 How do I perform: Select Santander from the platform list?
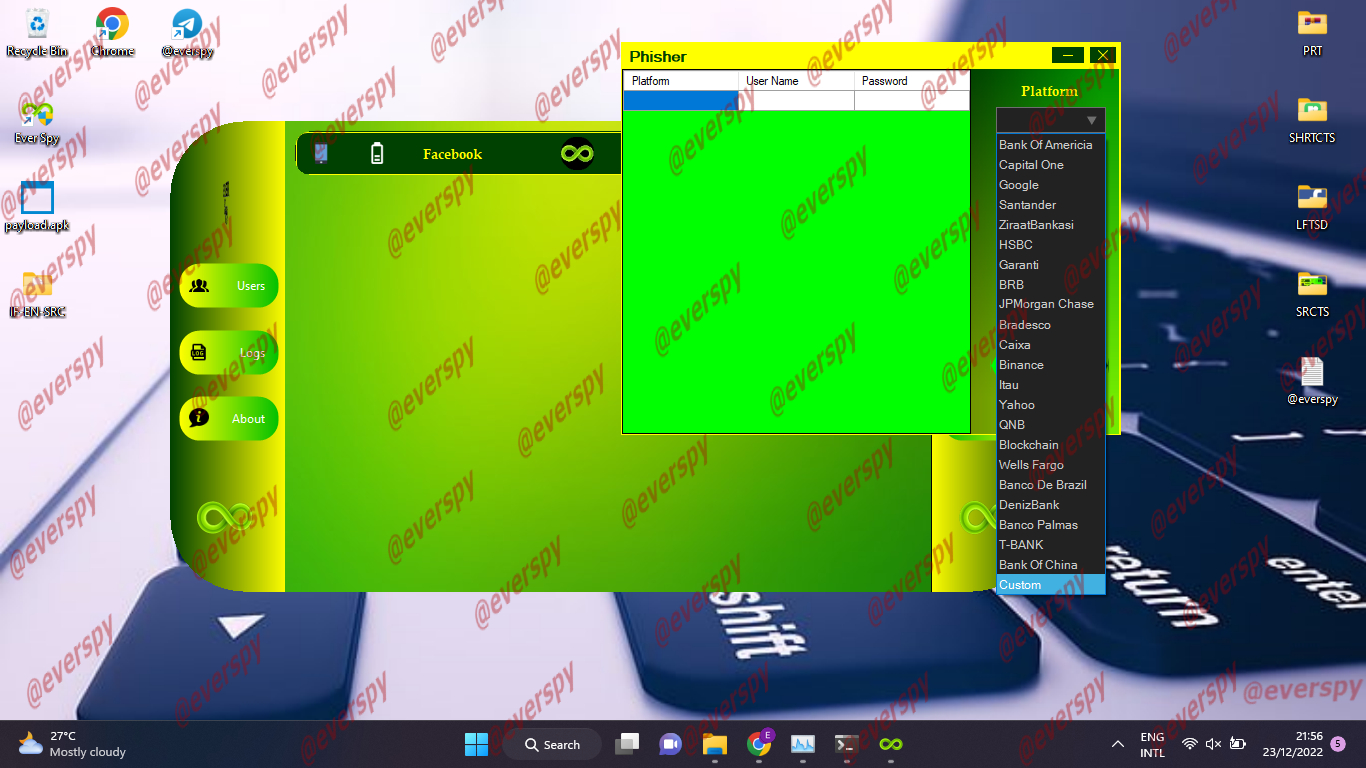pyautogui.click(x=1050, y=205)
